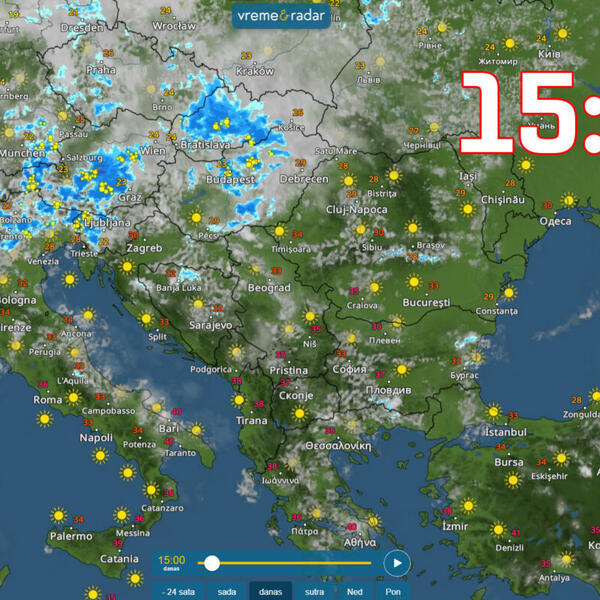Click the timeline slider handle
The image size is (600, 600).
[212, 563]
